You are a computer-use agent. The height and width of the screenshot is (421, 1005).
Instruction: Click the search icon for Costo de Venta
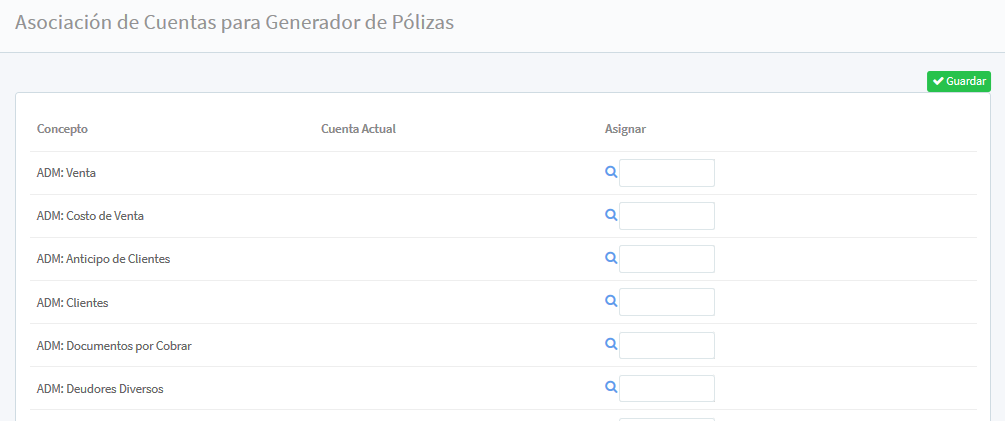[611, 215]
